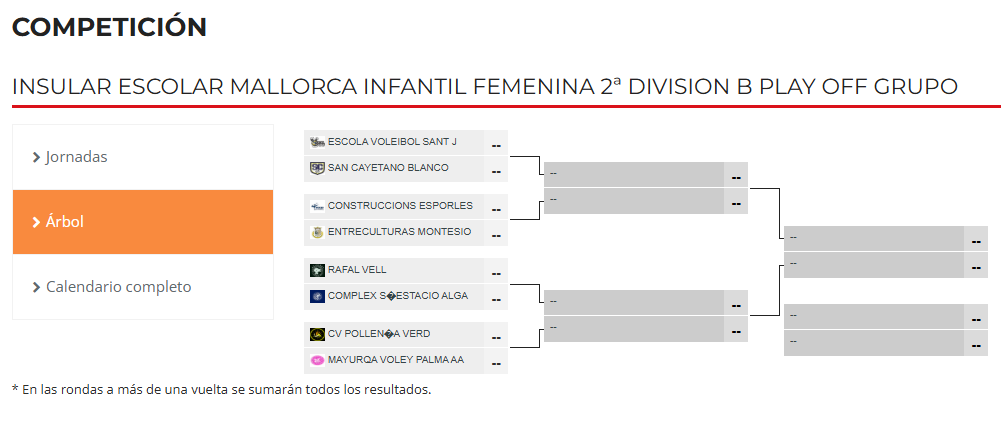Click the Mayurqa Voley Palma AA logo
The width and height of the screenshot is (1001, 422).
click(317, 360)
